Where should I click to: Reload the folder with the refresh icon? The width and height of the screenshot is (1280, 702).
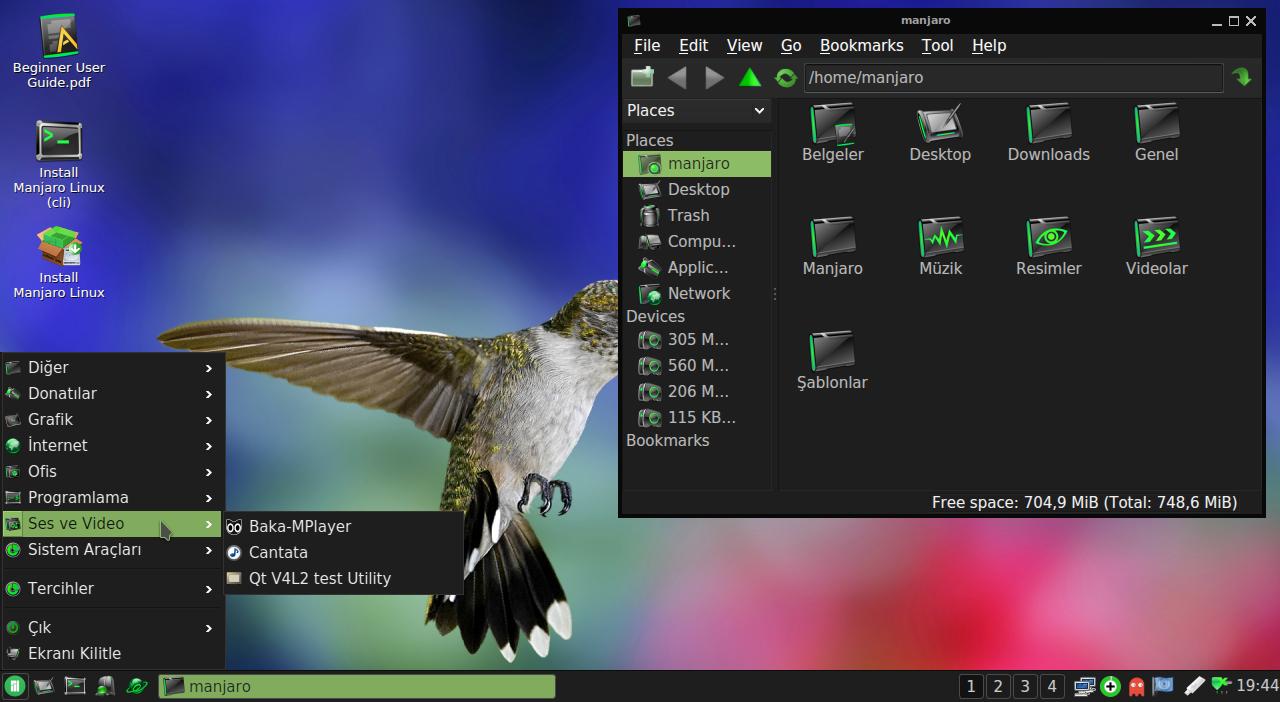pyautogui.click(x=786, y=77)
